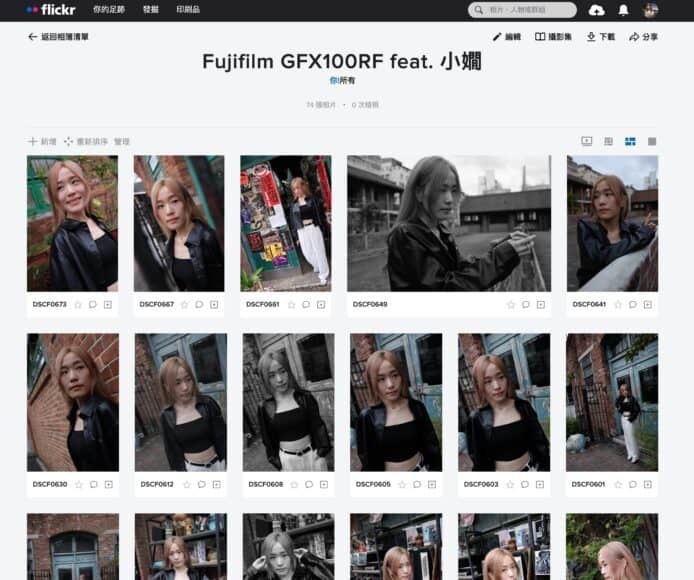
Task: Open the share arrow 分享
Action: [643, 37]
